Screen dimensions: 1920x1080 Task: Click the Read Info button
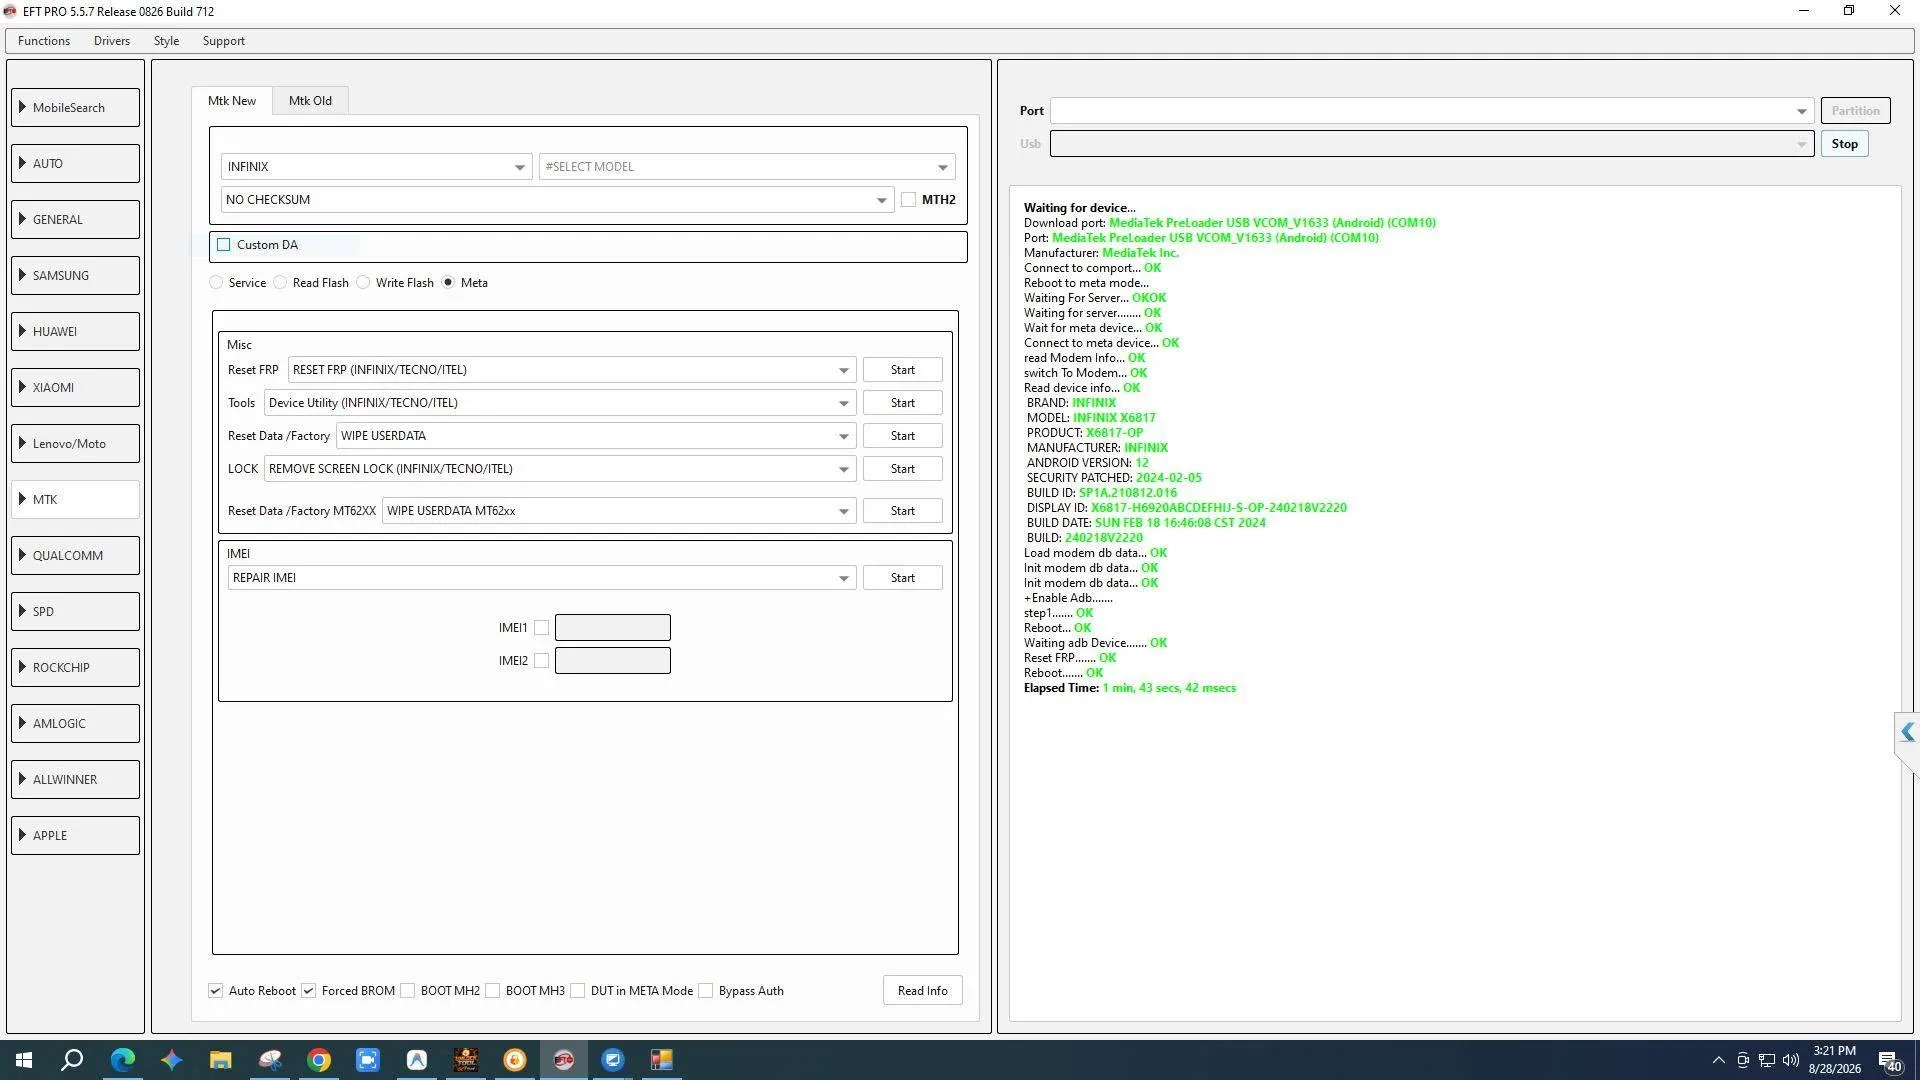point(922,991)
